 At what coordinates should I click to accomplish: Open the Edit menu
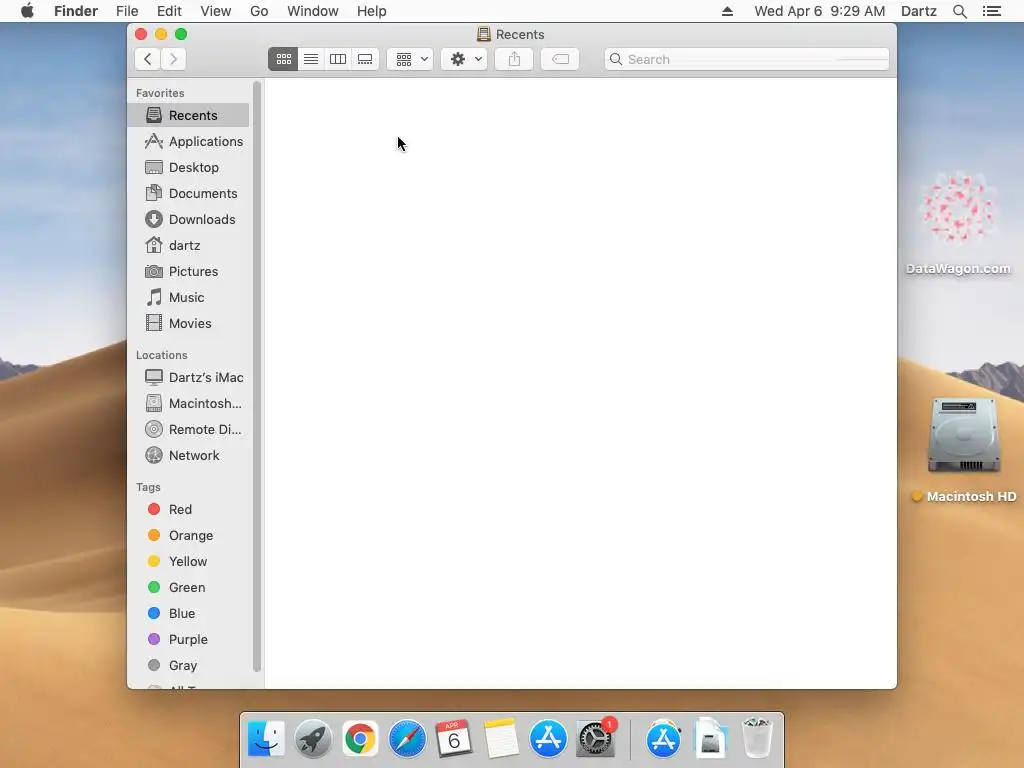[169, 11]
